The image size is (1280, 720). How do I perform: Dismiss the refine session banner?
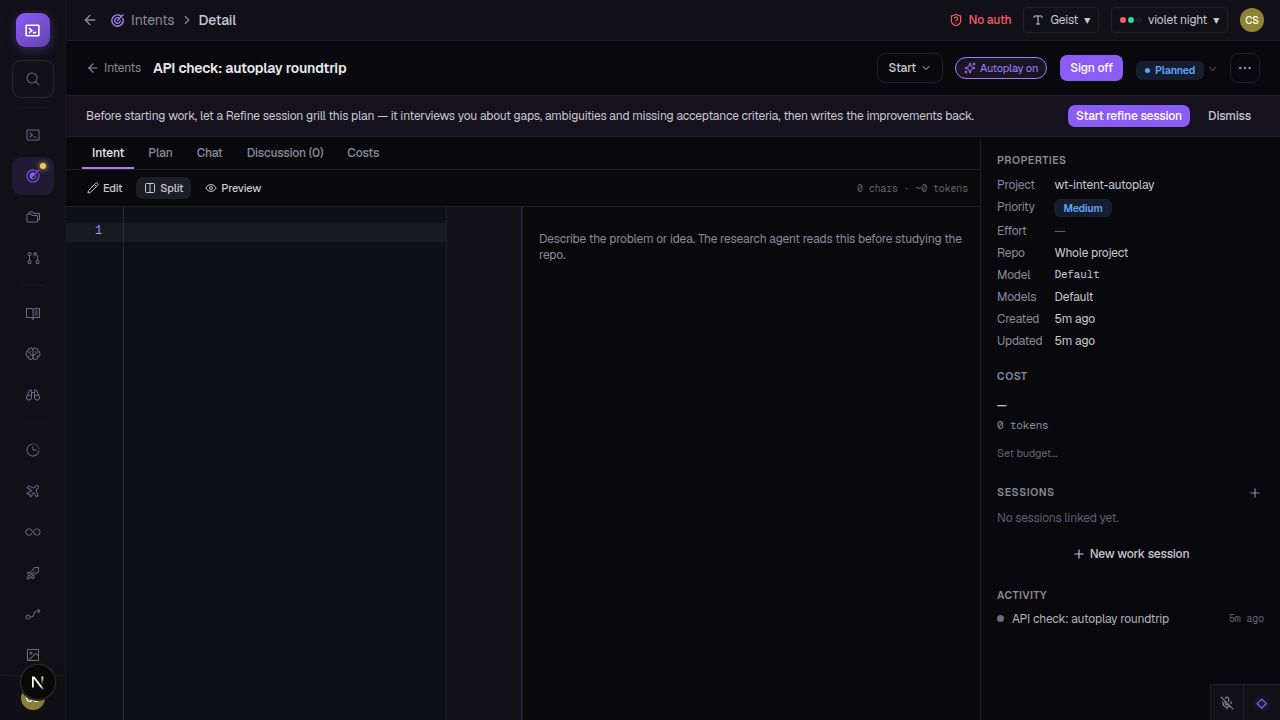click(x=1229, y=116)
